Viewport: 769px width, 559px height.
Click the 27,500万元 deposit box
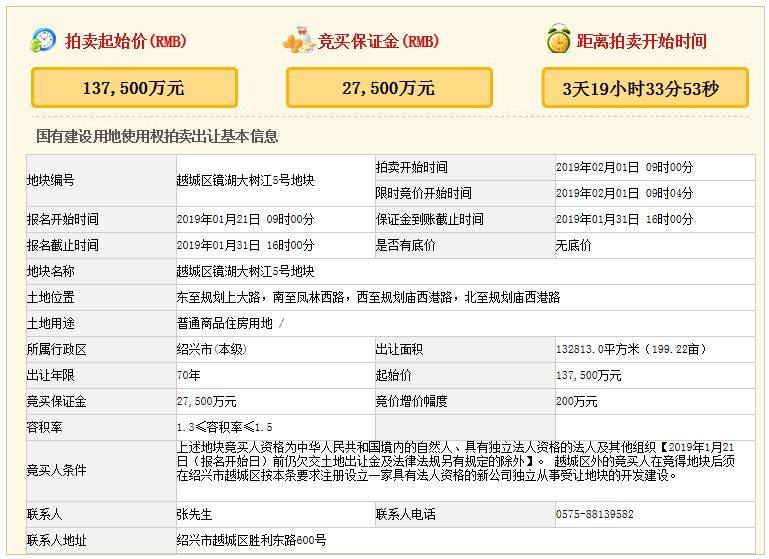point(389,88)
